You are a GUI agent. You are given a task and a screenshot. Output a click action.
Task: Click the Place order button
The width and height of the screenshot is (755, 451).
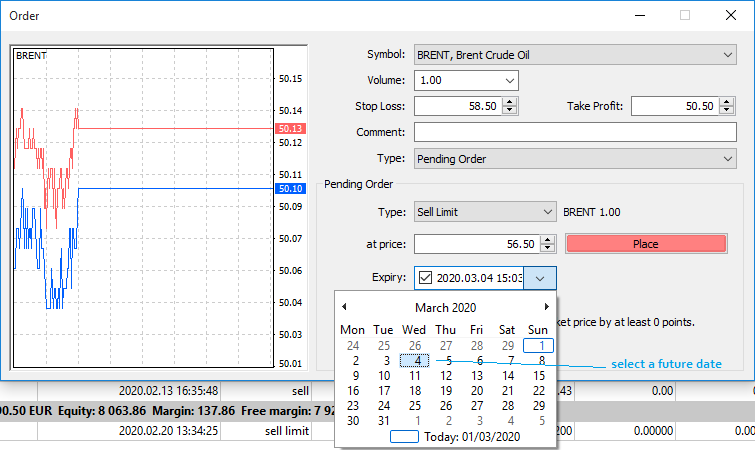[645, 243]
